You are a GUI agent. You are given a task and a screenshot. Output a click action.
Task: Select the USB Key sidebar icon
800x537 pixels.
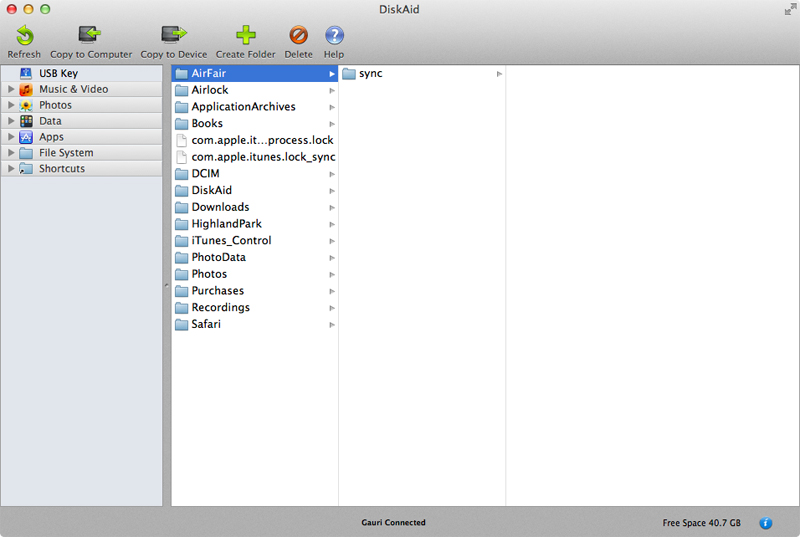click(26, 73)
